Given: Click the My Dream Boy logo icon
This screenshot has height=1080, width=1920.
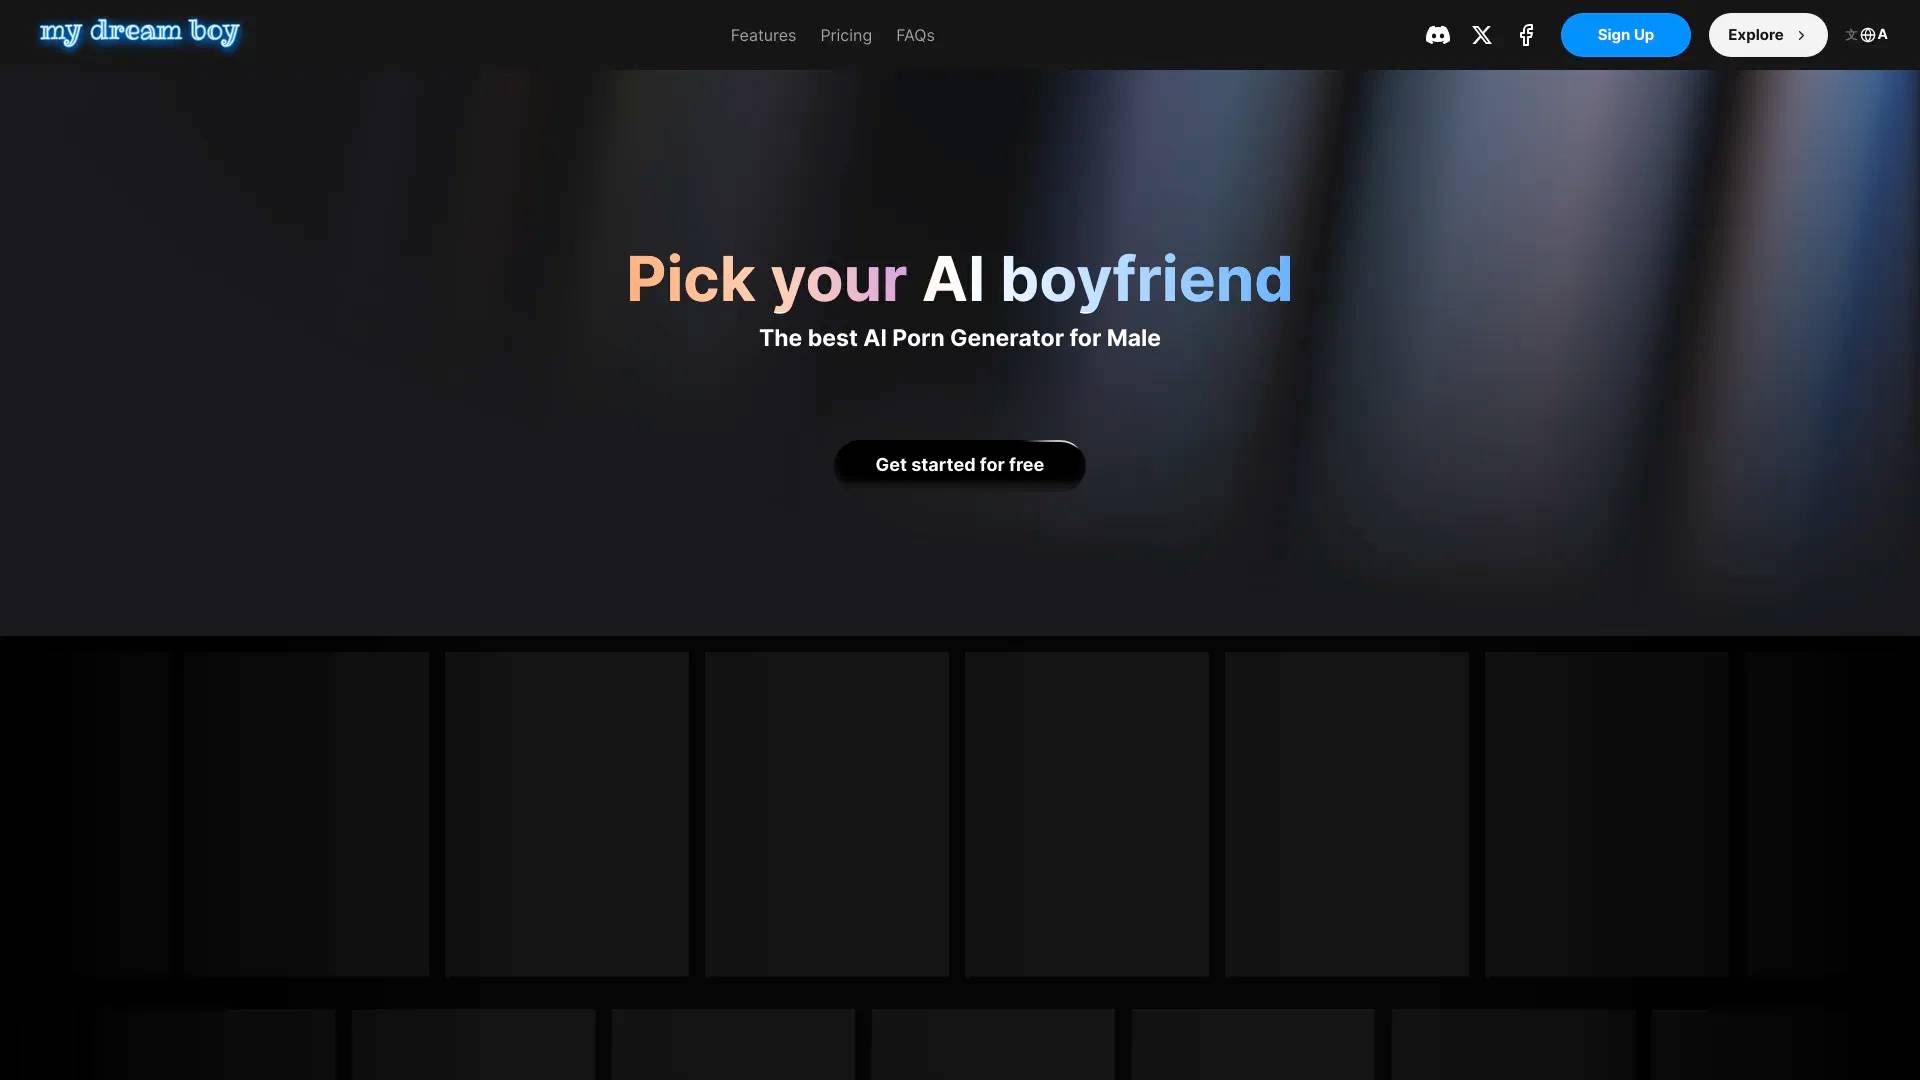Looking at the screenshot, I should click(138, 32).
